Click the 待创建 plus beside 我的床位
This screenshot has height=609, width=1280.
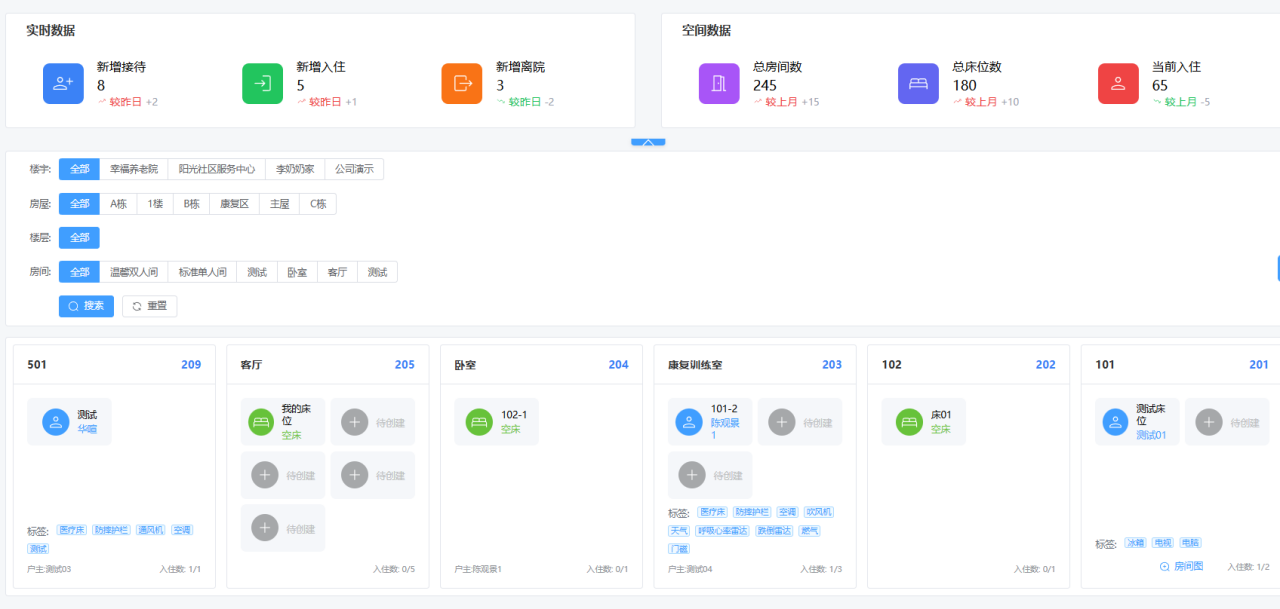tap(355, 422)
